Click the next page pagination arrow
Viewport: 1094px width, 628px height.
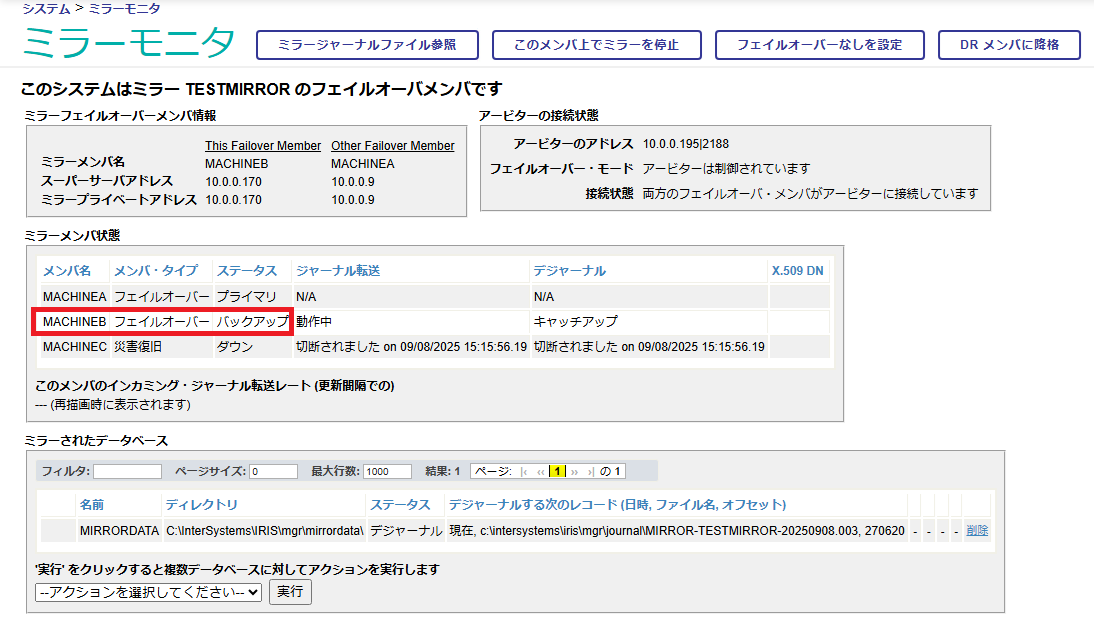(575, 471)
